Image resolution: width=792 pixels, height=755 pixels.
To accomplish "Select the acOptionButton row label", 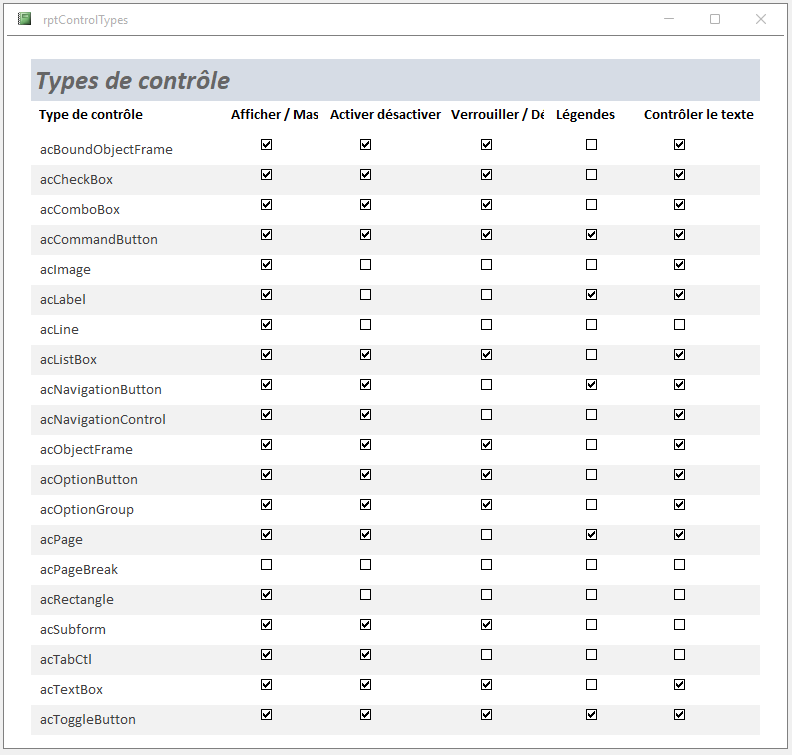I will click(88, 480).
